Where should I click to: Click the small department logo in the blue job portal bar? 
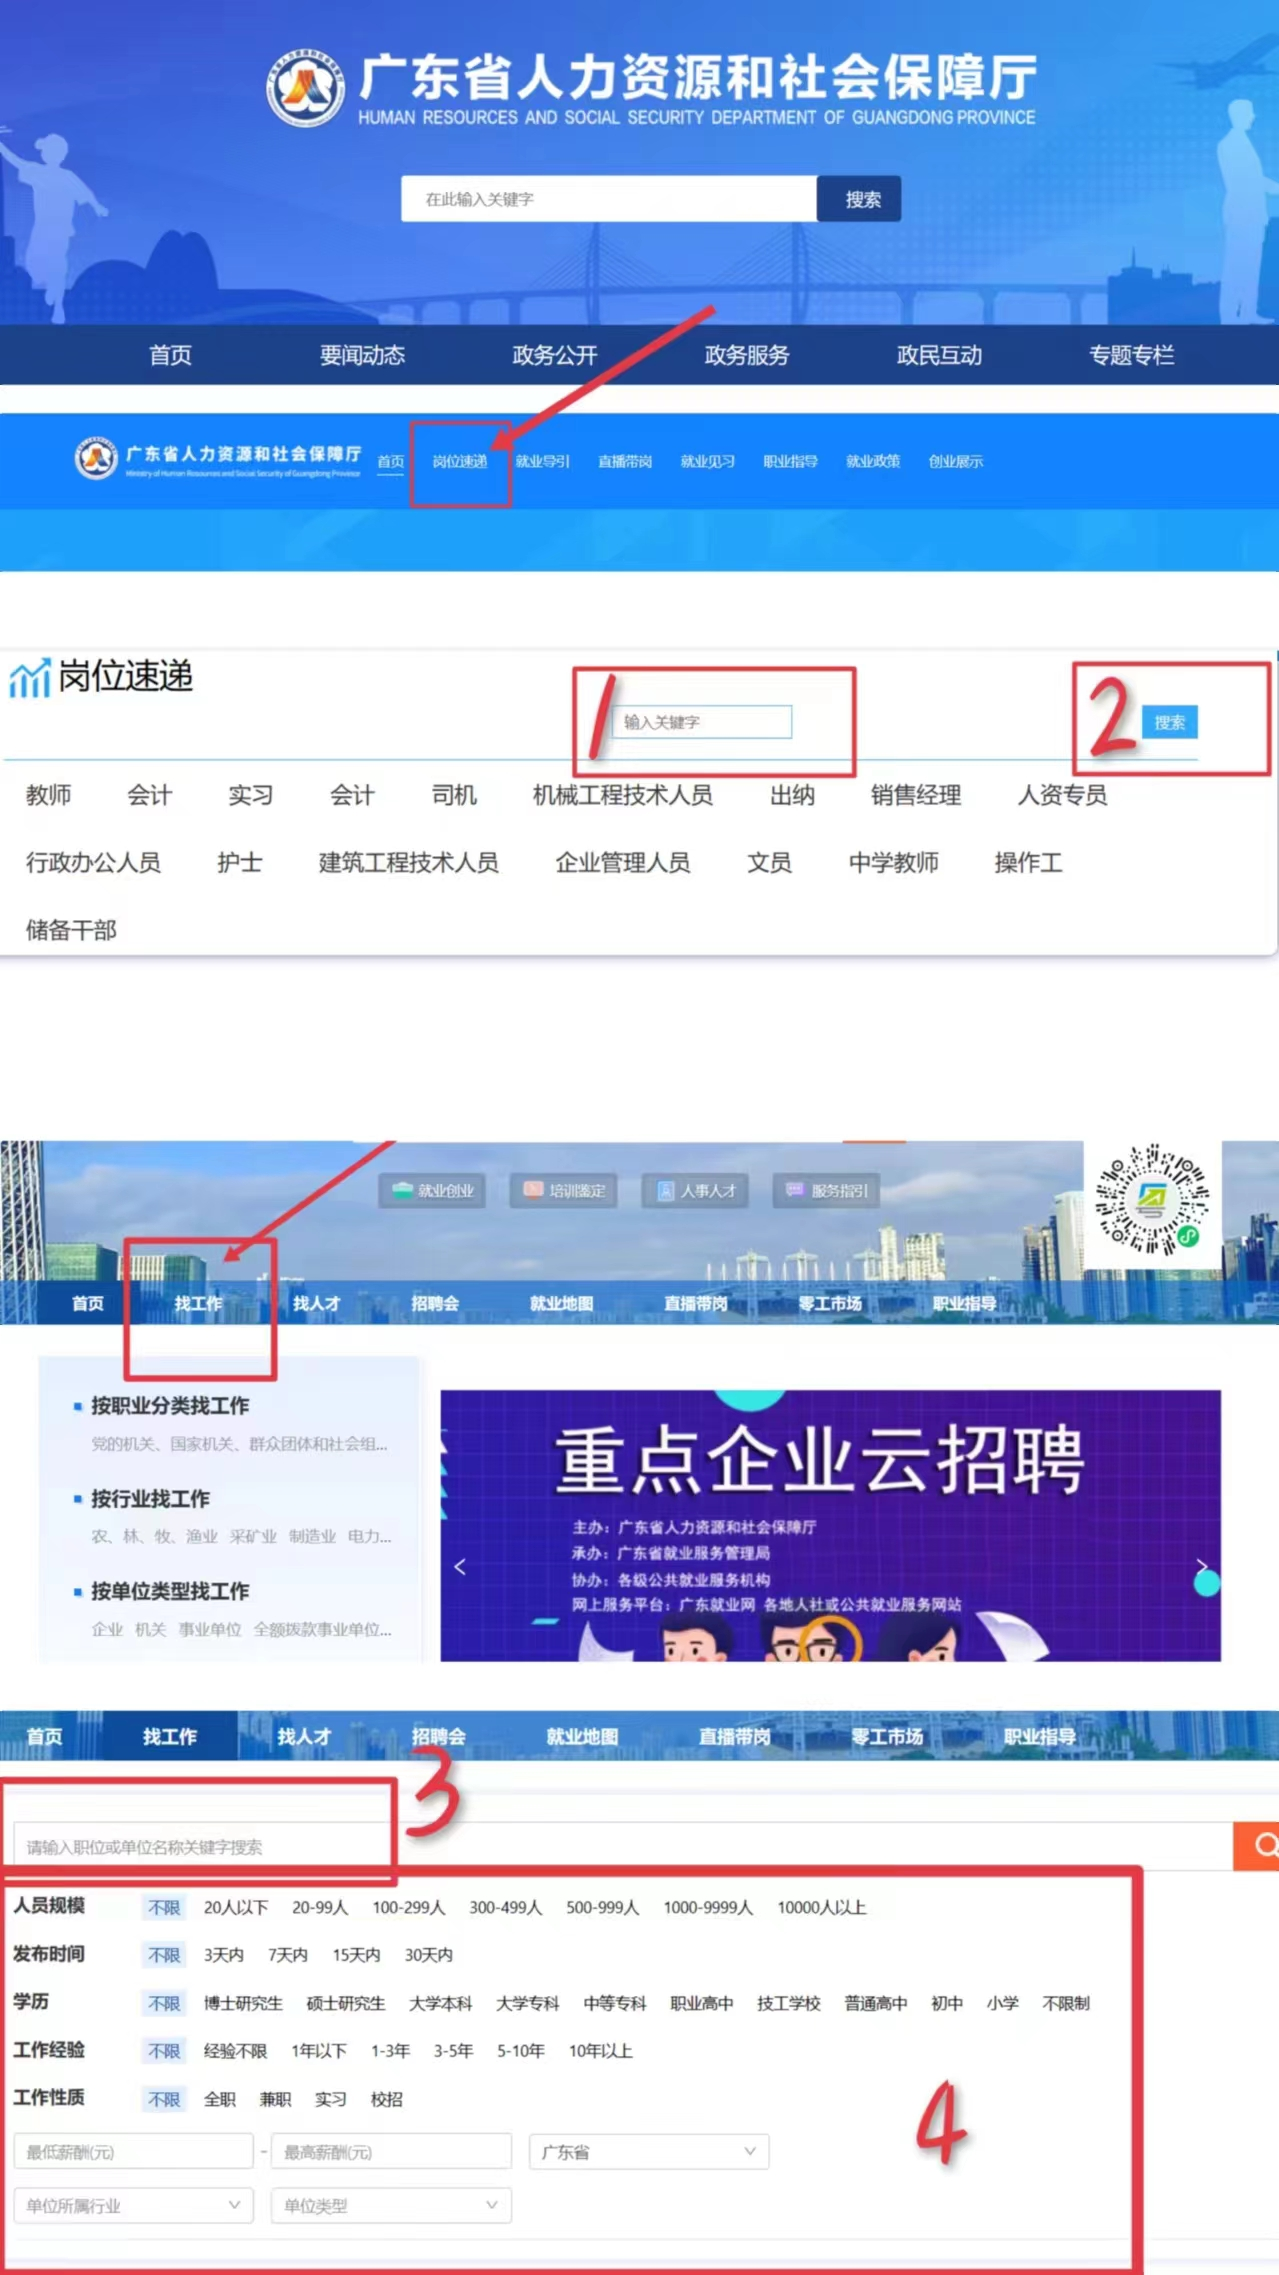pyautogui.click(x=96, y=459)
